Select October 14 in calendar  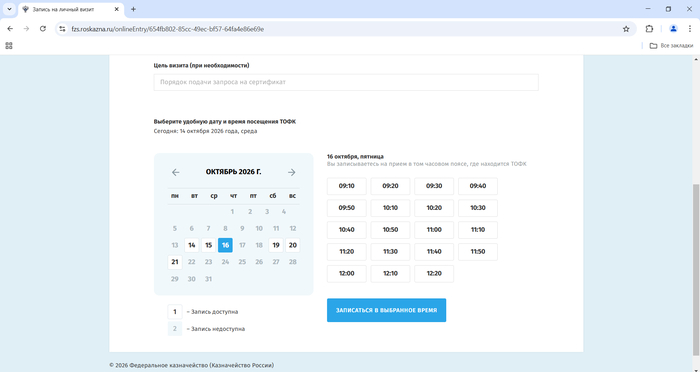click(x=192, y=245)
